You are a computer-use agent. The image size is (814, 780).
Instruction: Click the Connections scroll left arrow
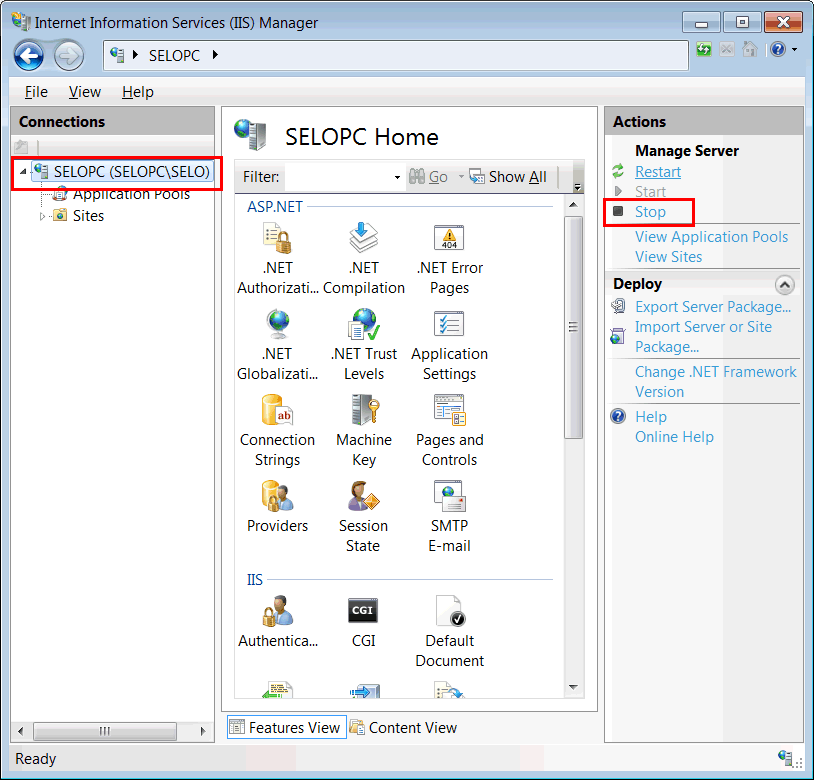(20, 731)
